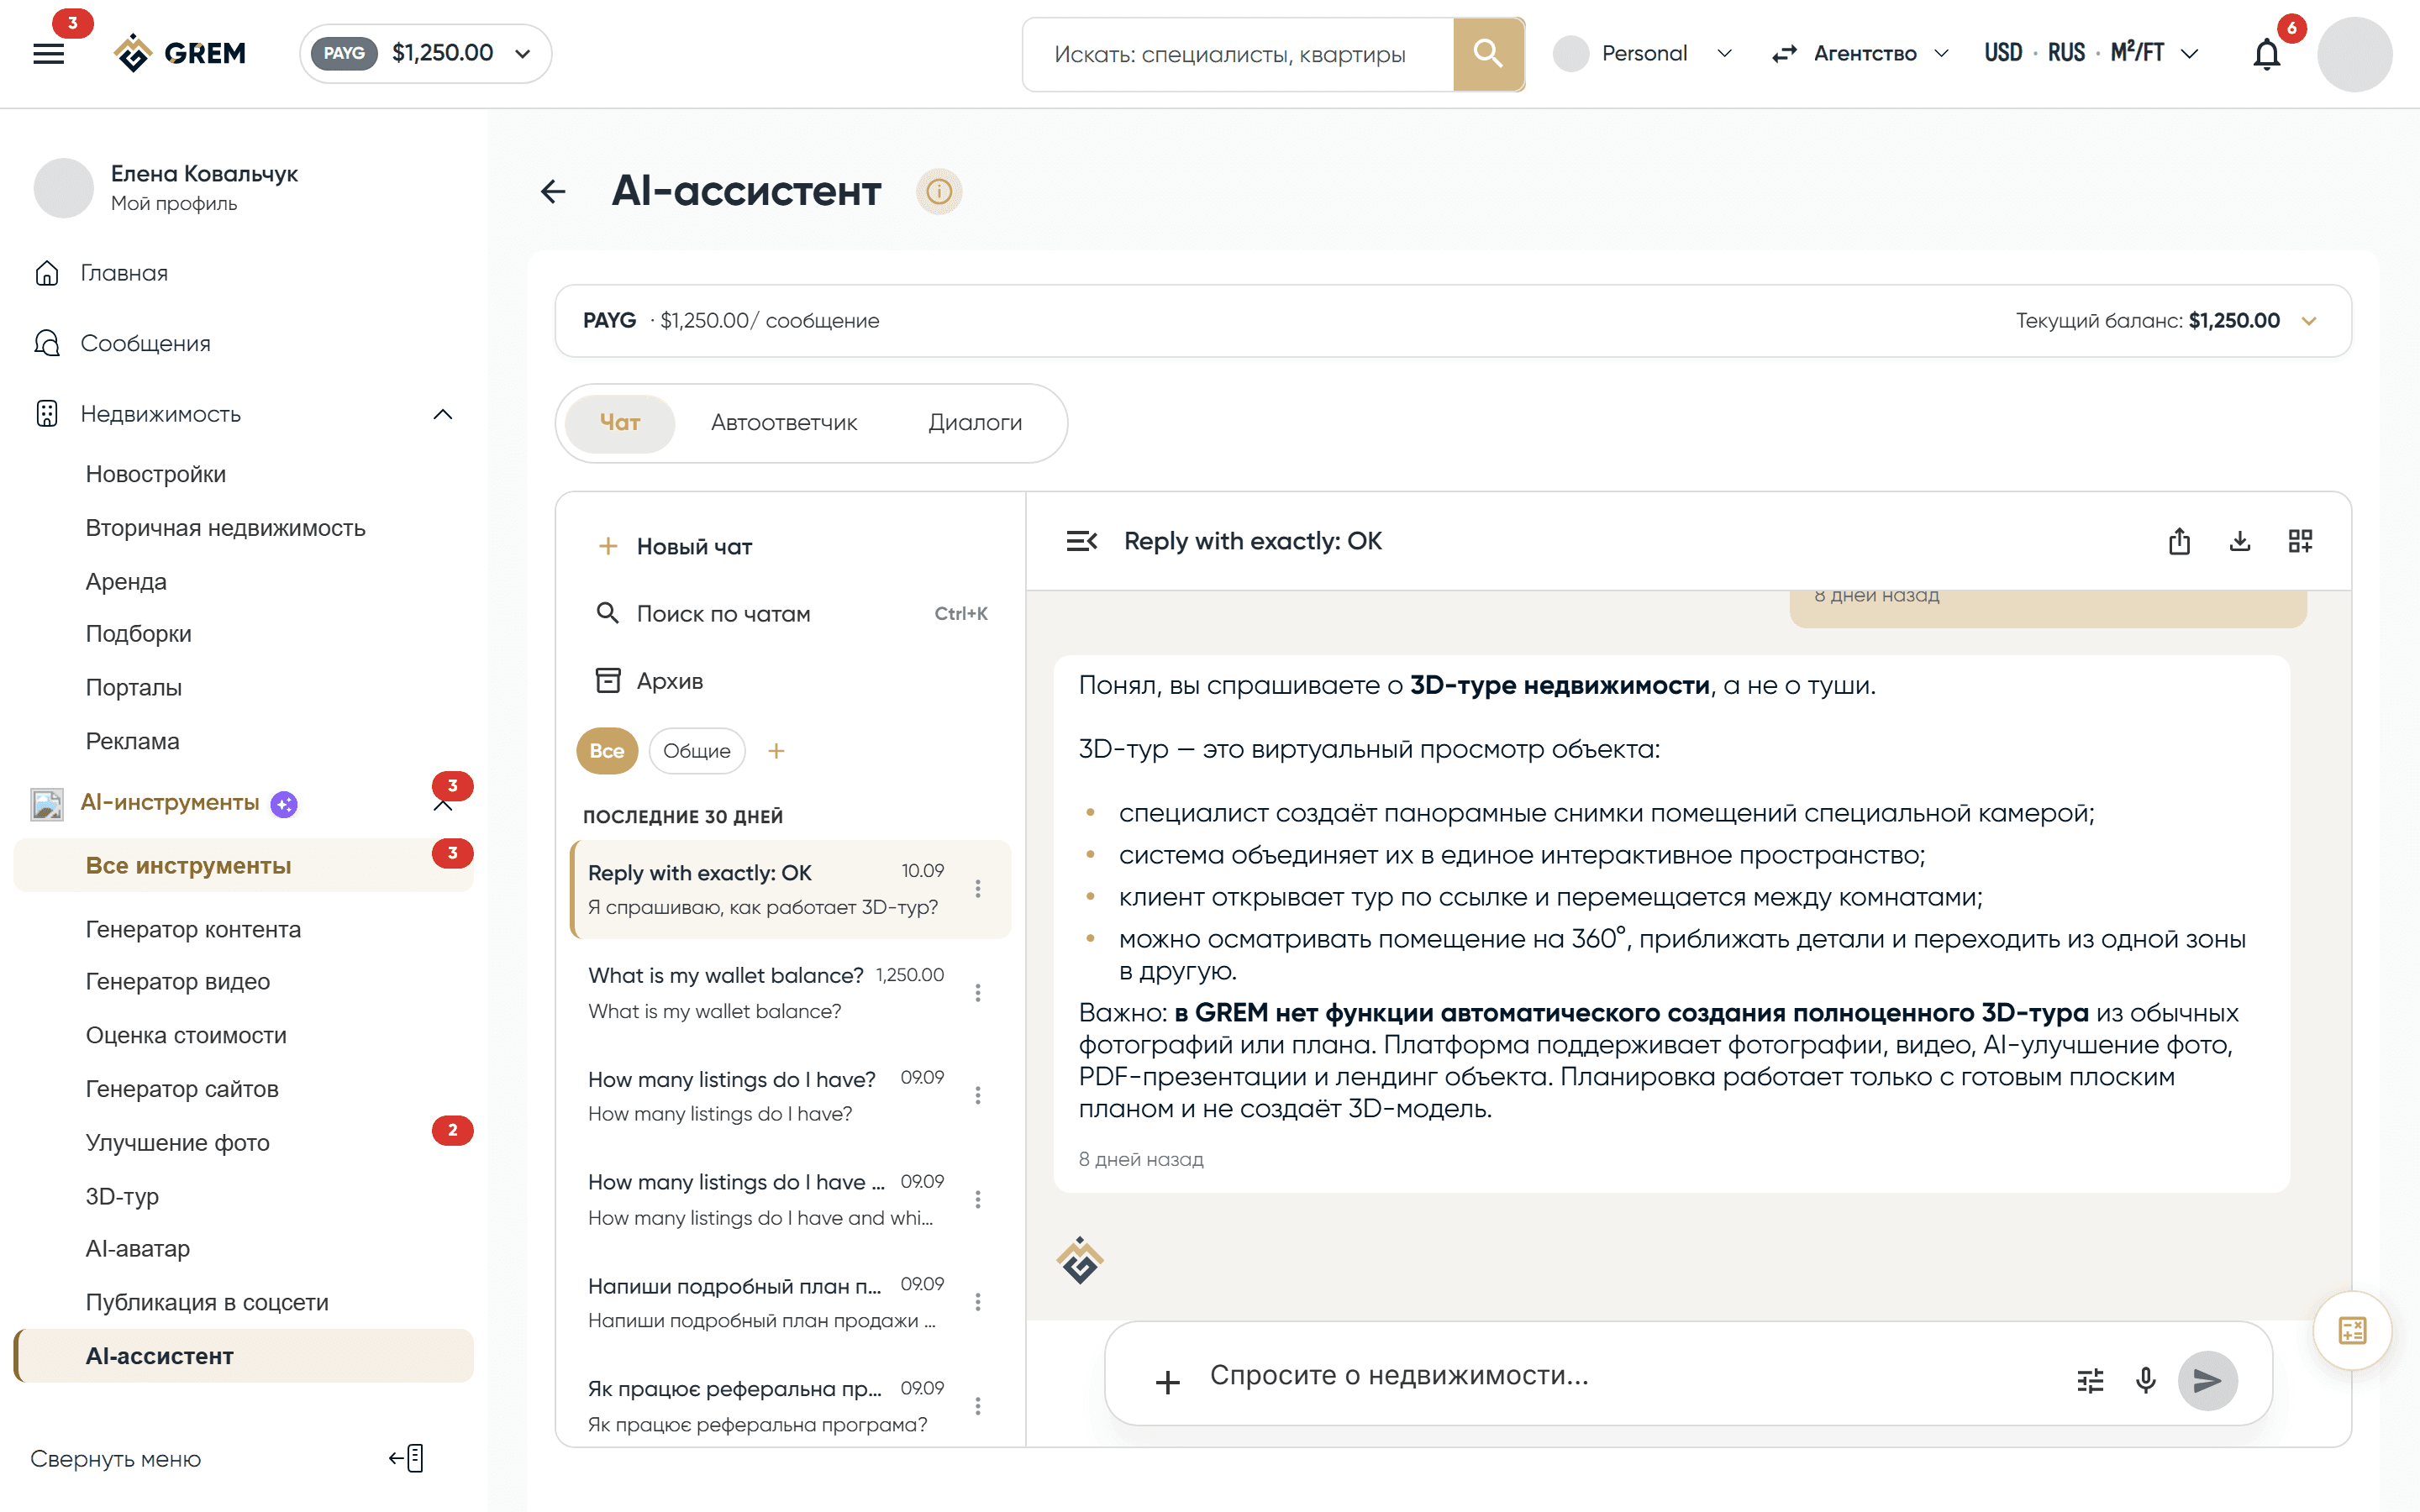The image size is (2420, 1512).
Task: Select the Чат tab
Action: [x=620, y=423]
